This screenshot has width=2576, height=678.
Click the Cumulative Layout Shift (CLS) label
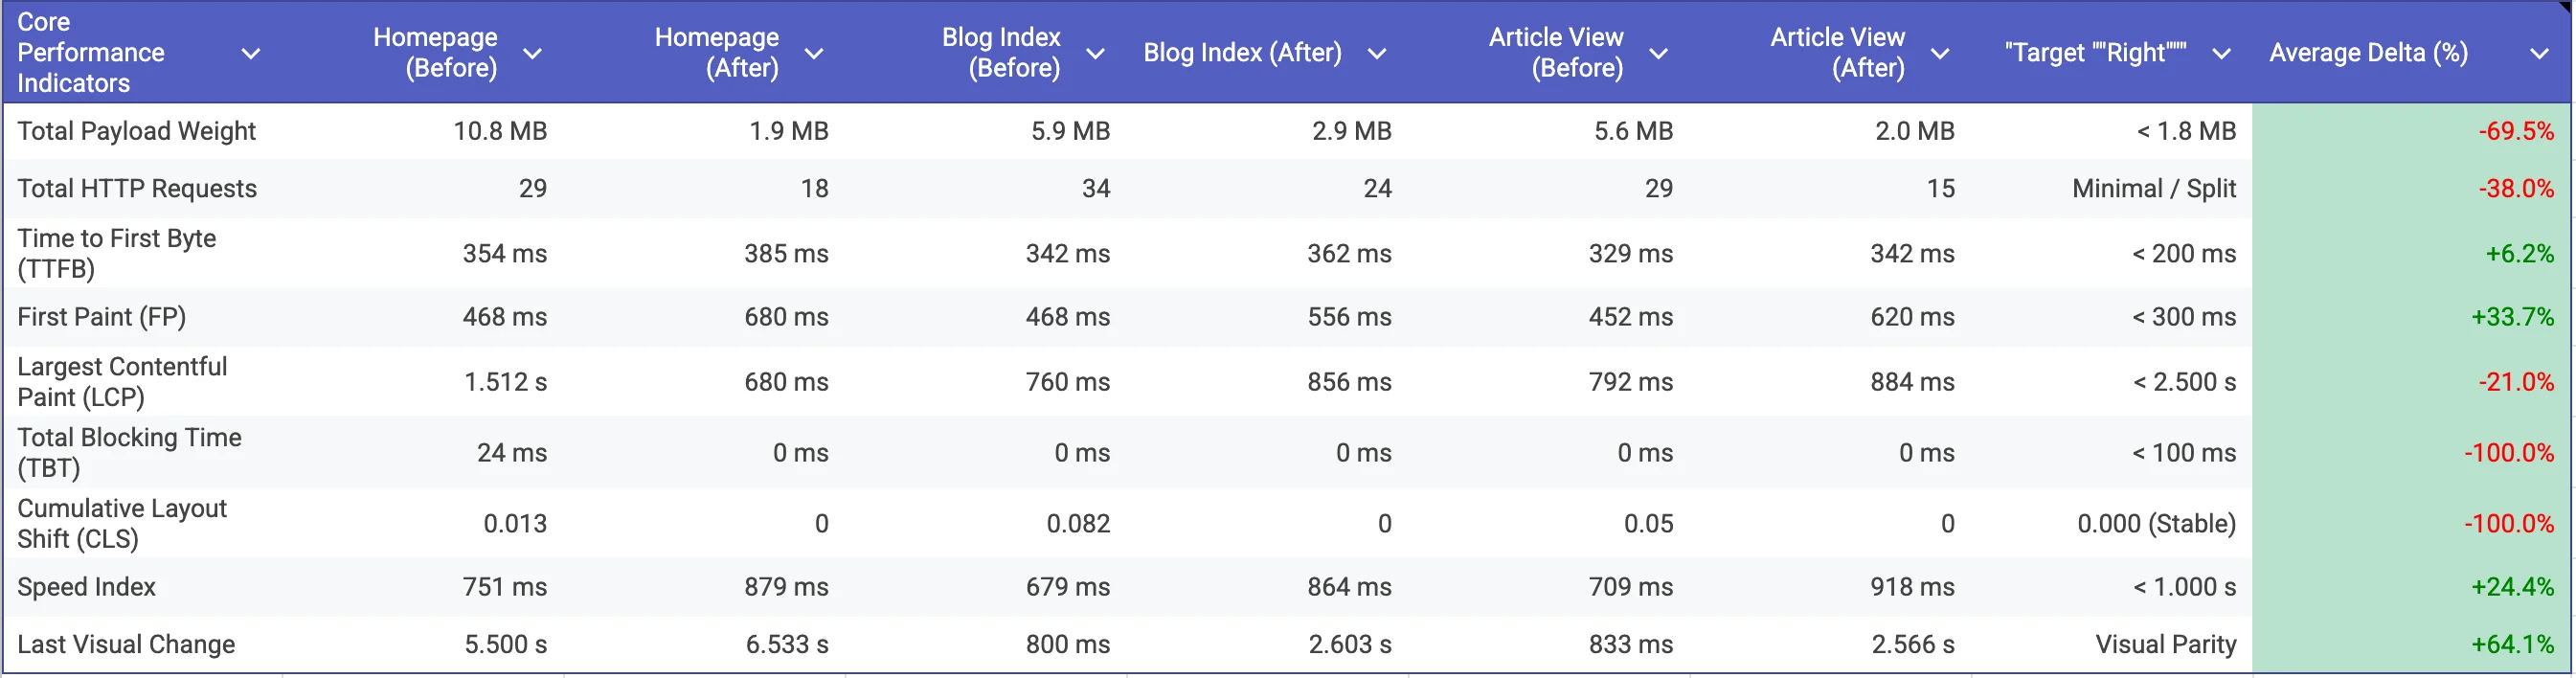123,523
